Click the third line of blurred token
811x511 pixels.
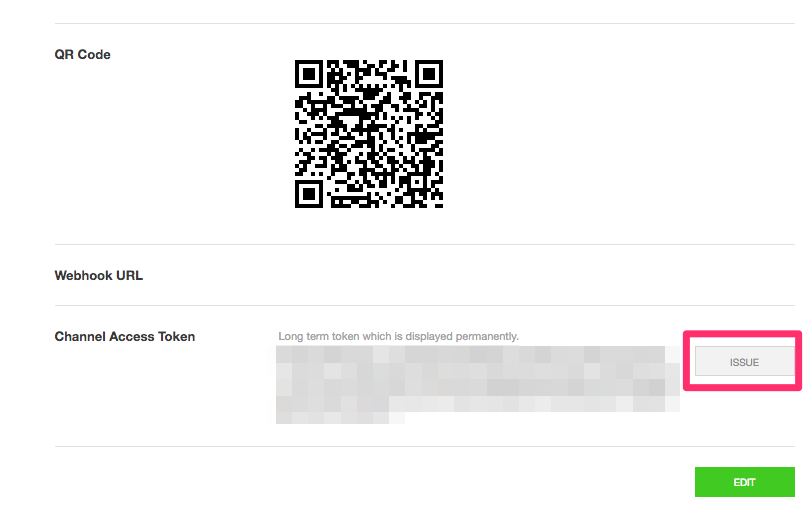tap(477, 387)
